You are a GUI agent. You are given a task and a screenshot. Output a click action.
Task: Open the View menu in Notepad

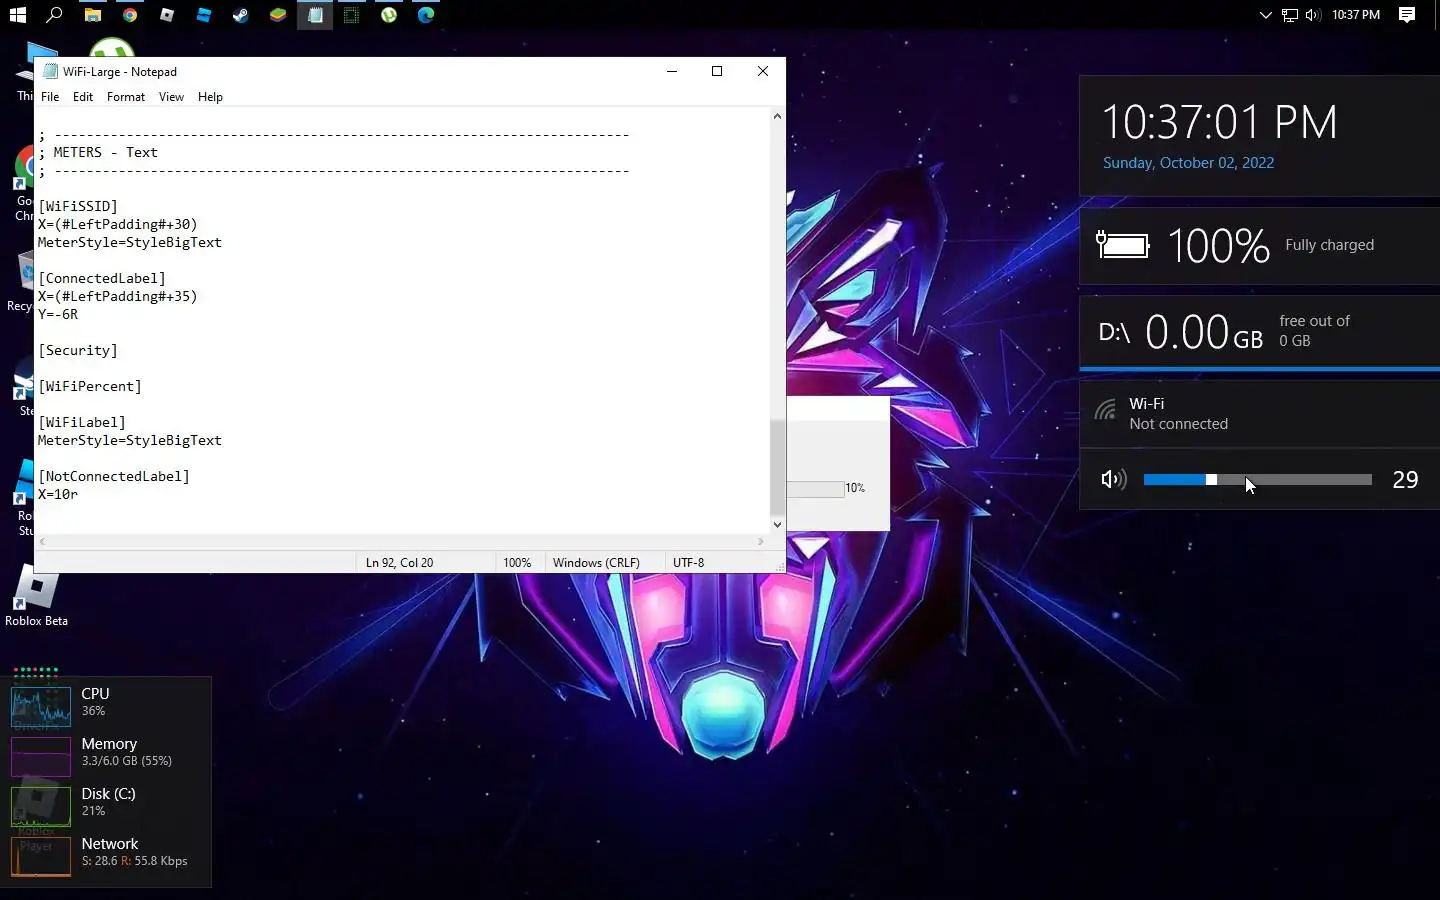click(171, 97)
